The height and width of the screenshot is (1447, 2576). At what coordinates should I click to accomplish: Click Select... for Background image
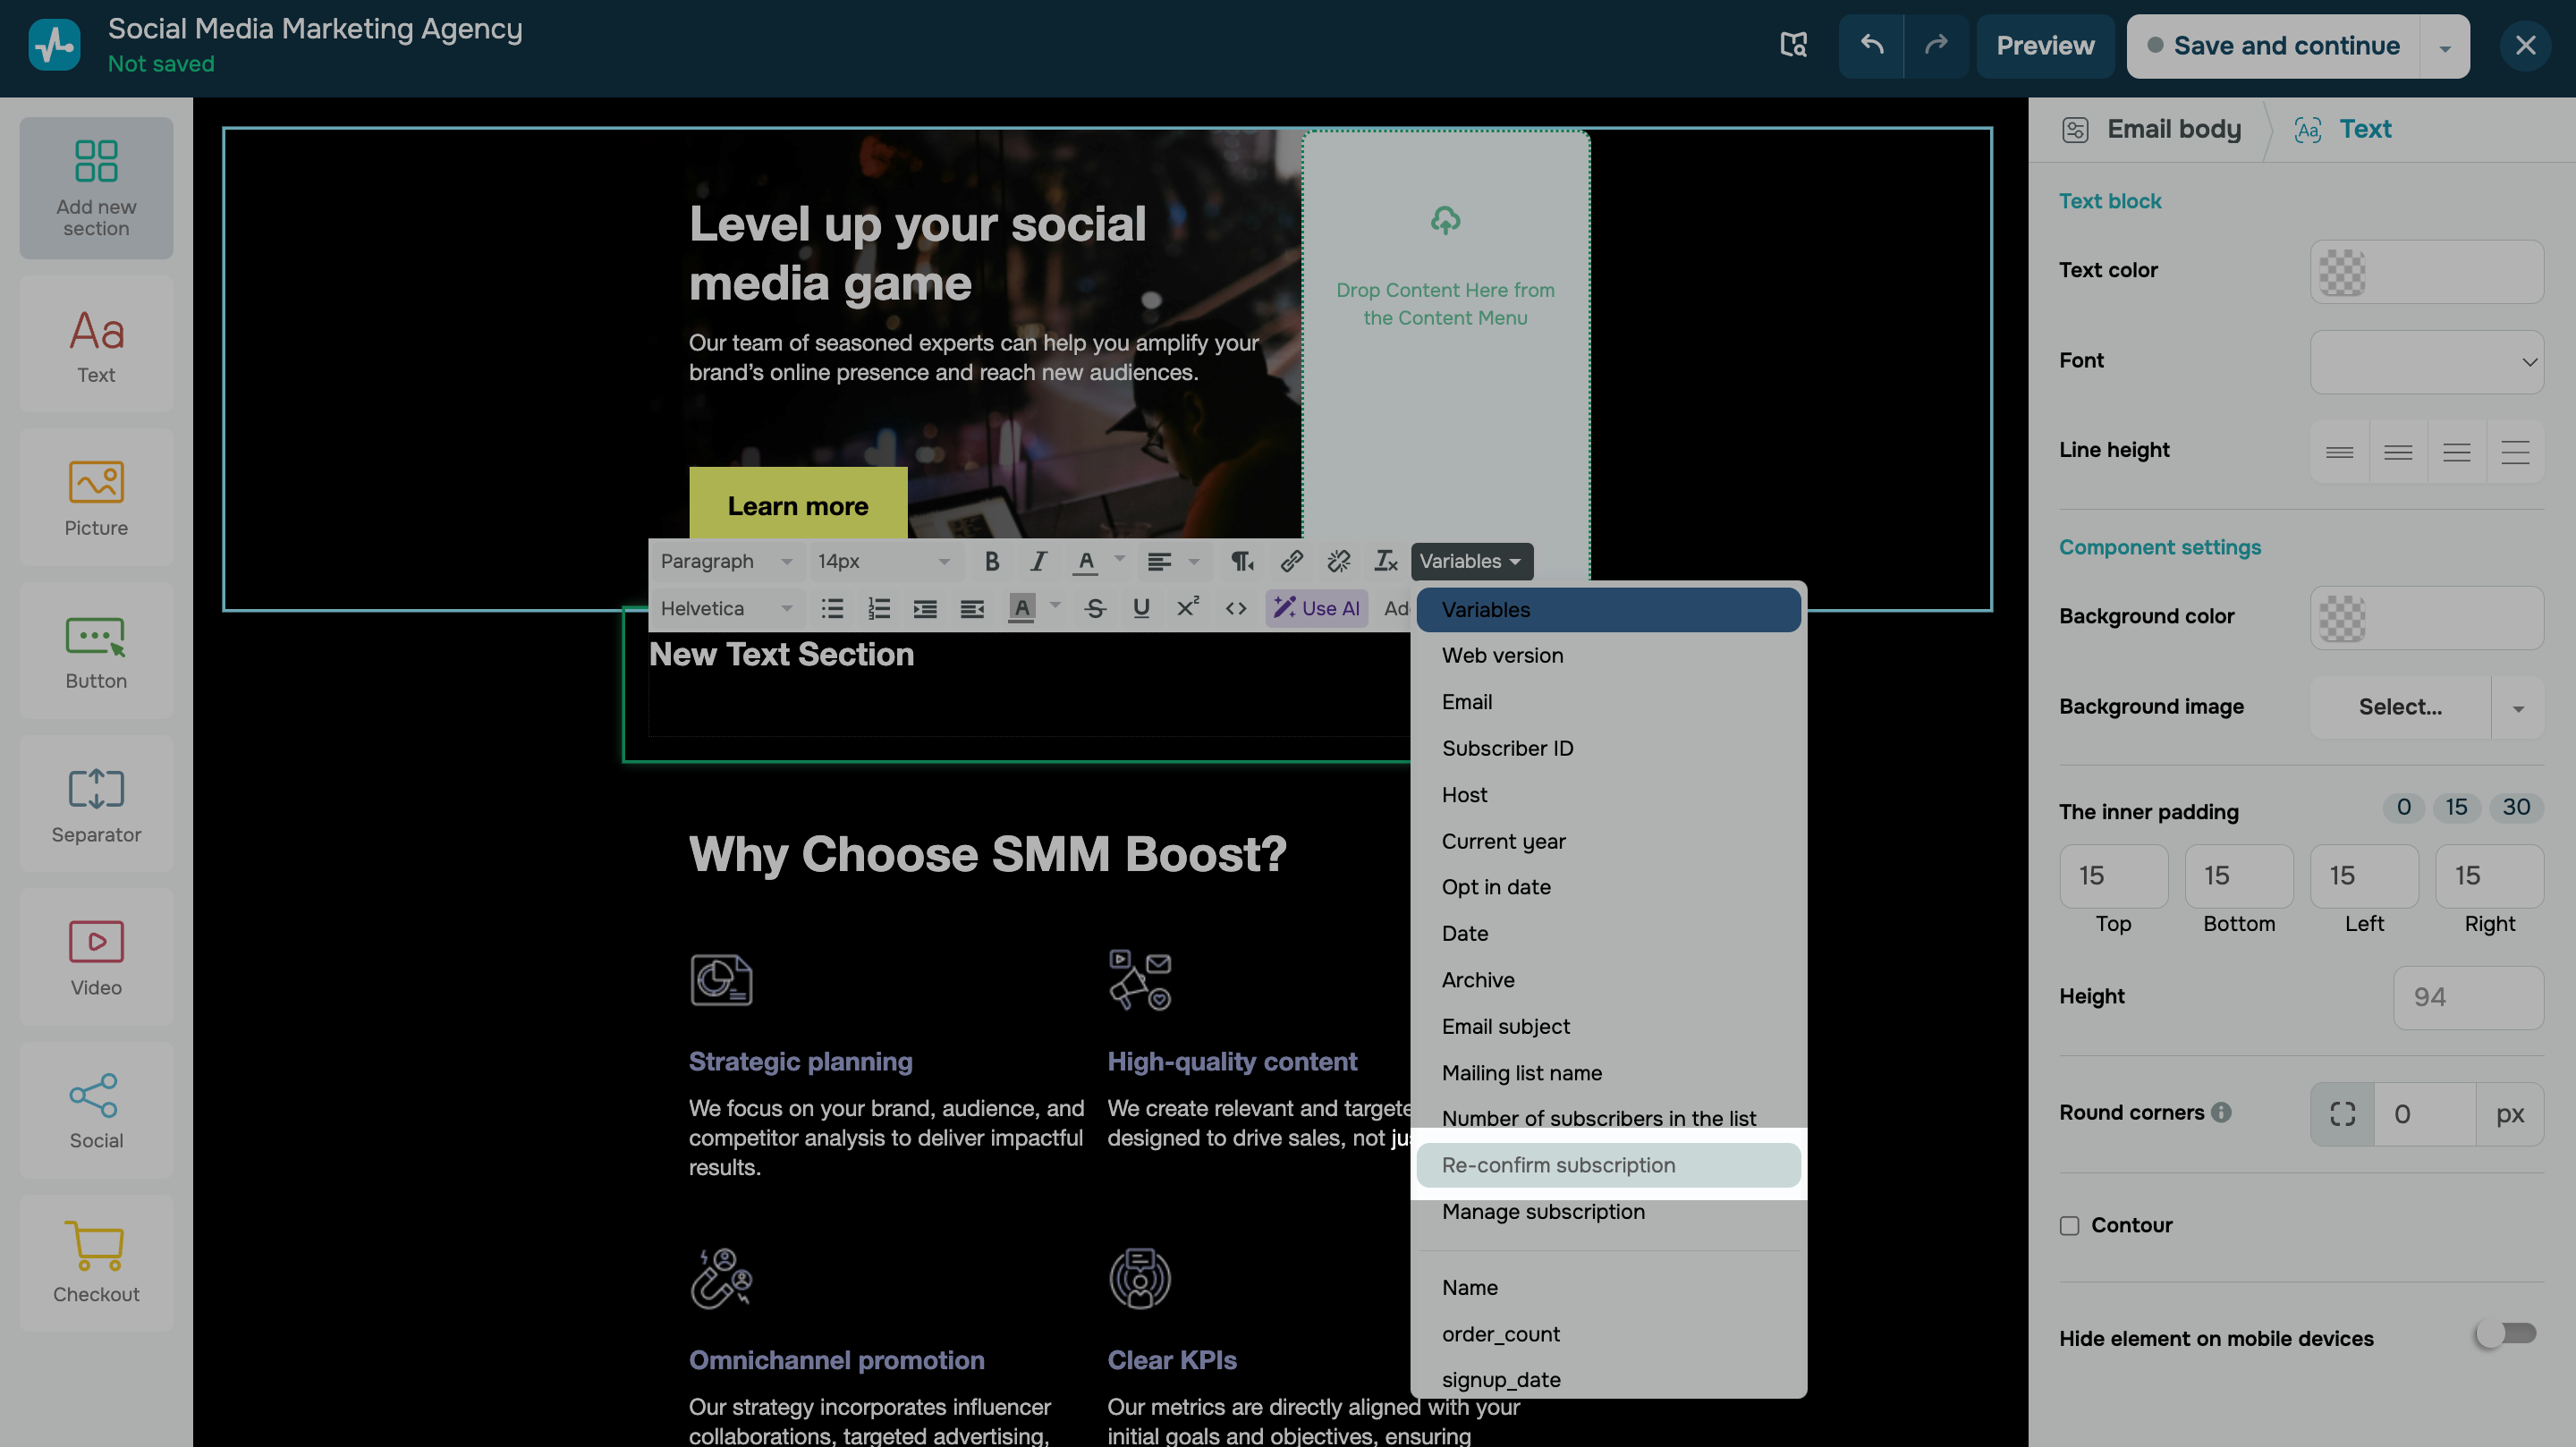pos(2400,708)
